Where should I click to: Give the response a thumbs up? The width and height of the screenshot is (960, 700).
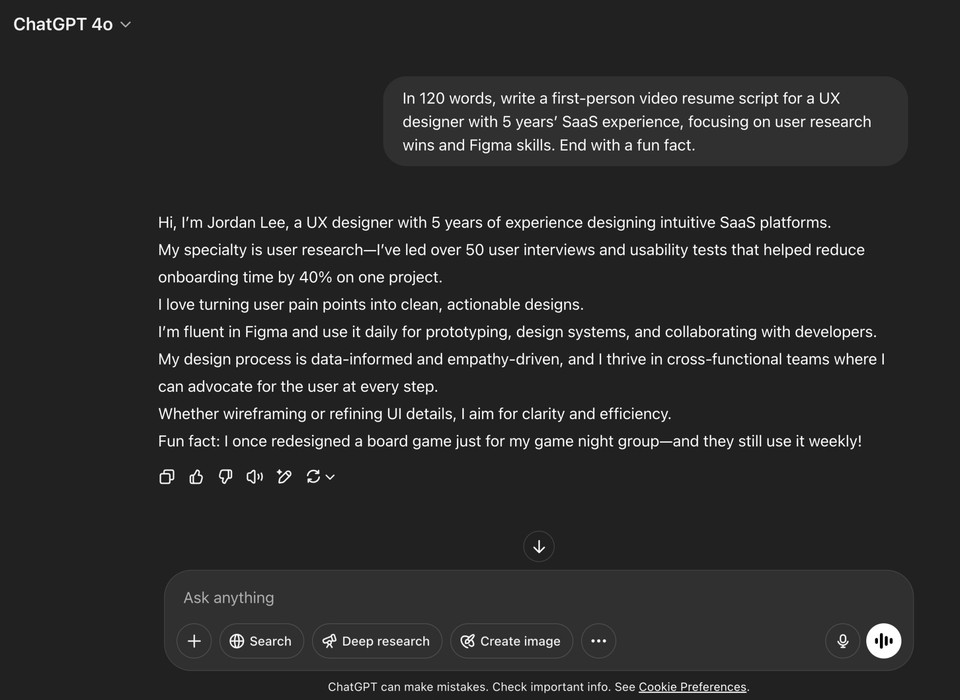(x=196, y=476)
